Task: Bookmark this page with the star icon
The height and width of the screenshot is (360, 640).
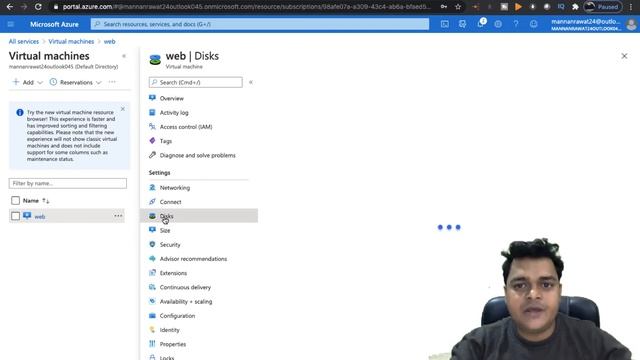Action: pyautogui.click(x=458, y=7)
